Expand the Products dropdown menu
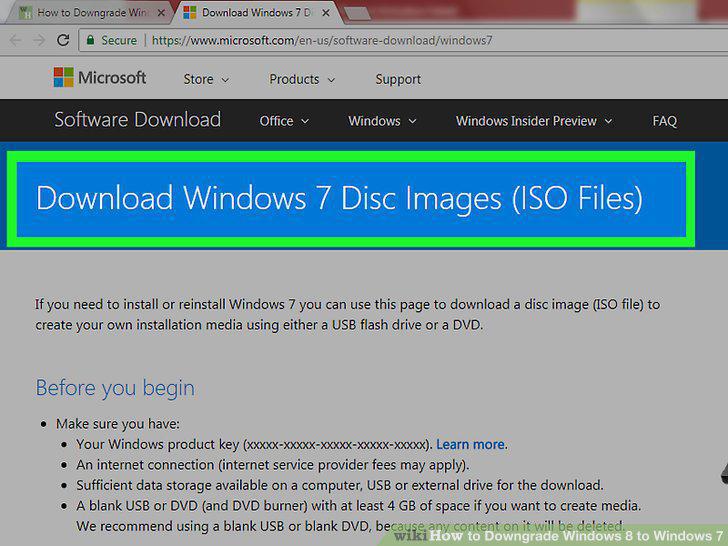 [x=302, y=79]
